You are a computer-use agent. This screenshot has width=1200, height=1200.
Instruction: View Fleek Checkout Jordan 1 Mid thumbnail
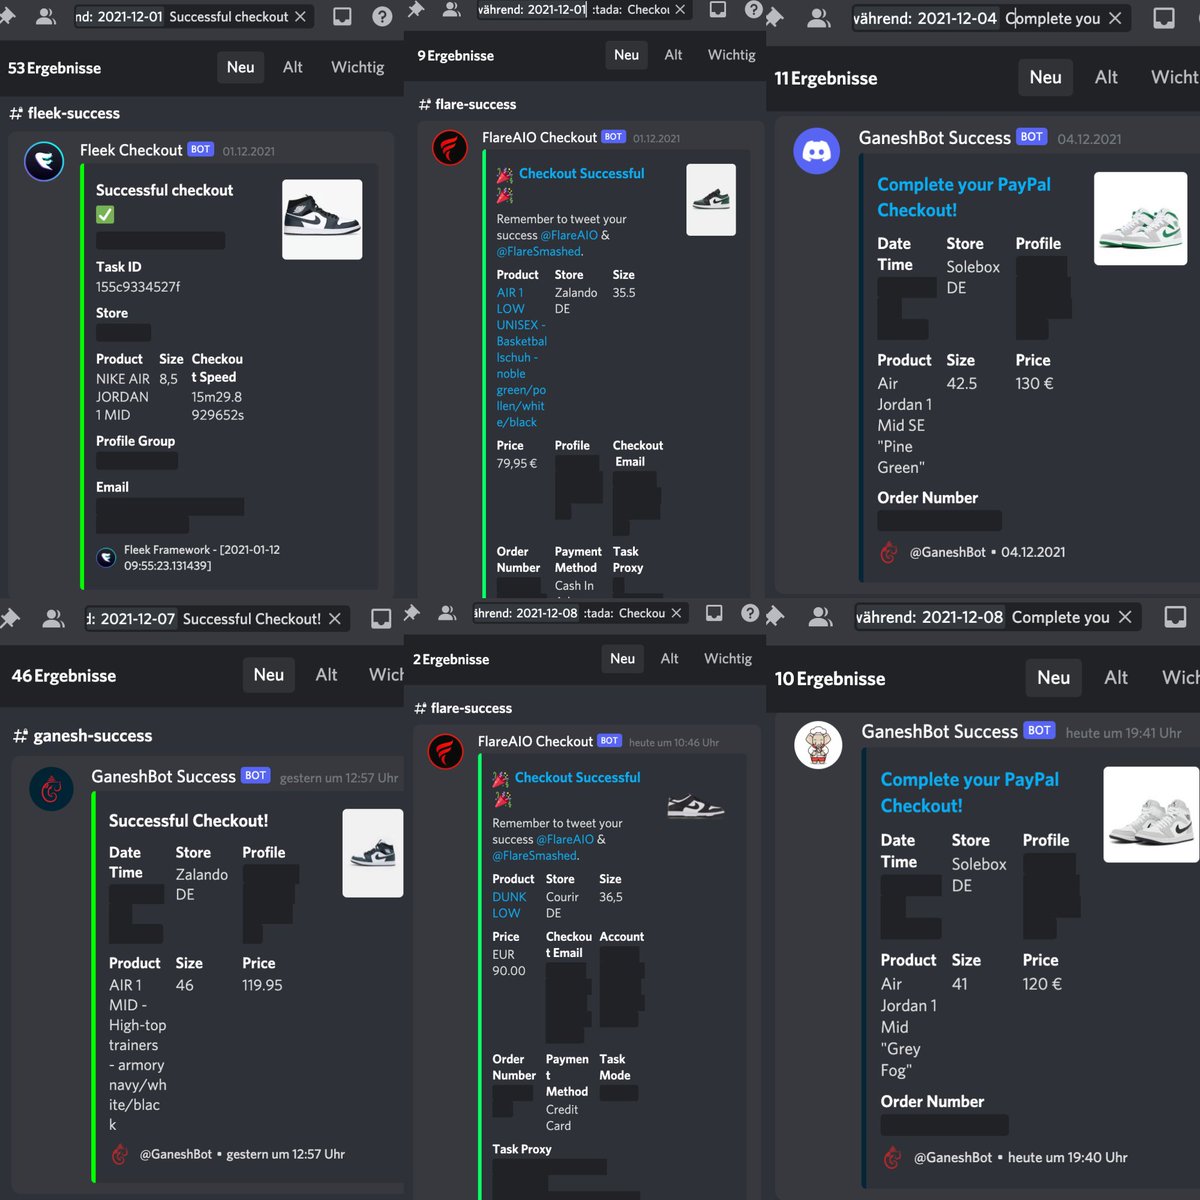[322, 219]
